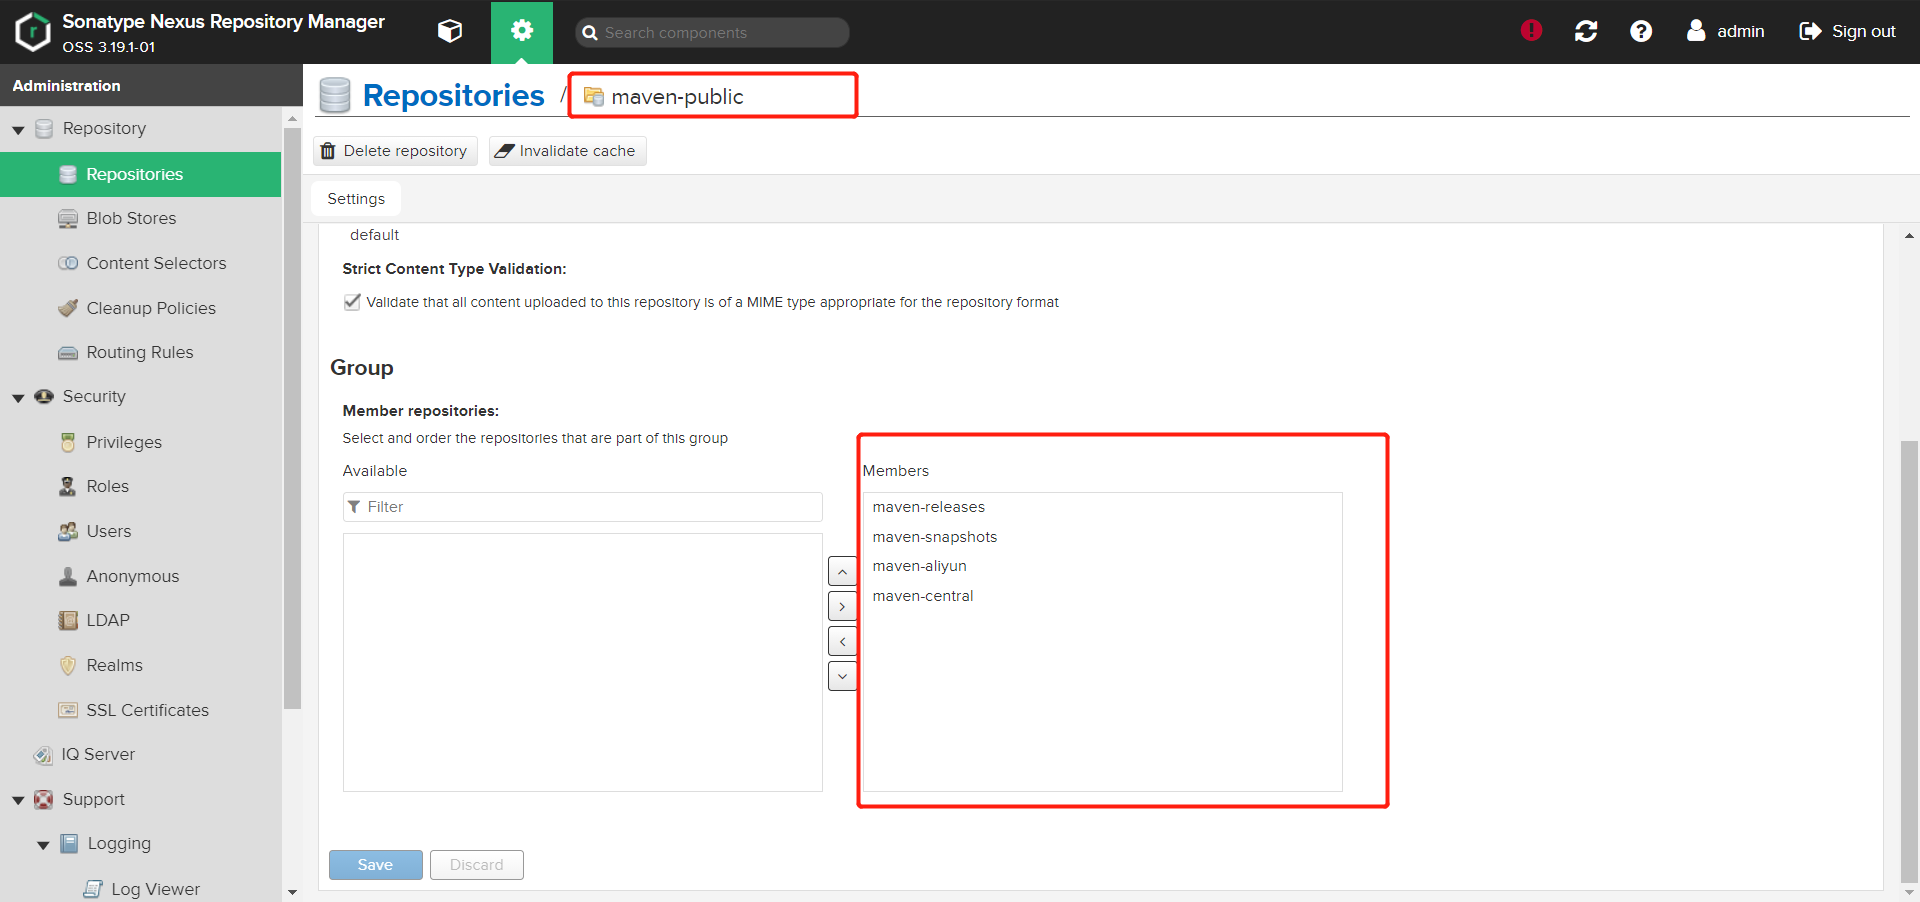Image resolution: width=1920 pixels, height=902 pixels.
Task: Move selected member down with arrow button
Action: 842,676
